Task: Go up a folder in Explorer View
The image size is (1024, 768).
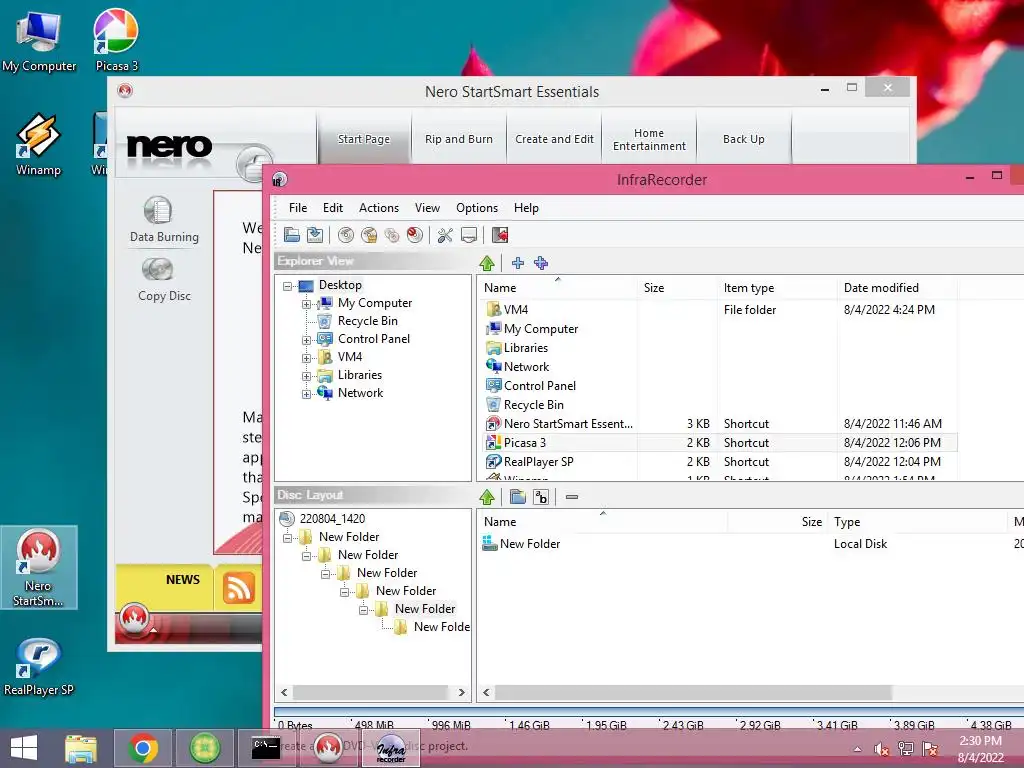Action: point(487,263)
